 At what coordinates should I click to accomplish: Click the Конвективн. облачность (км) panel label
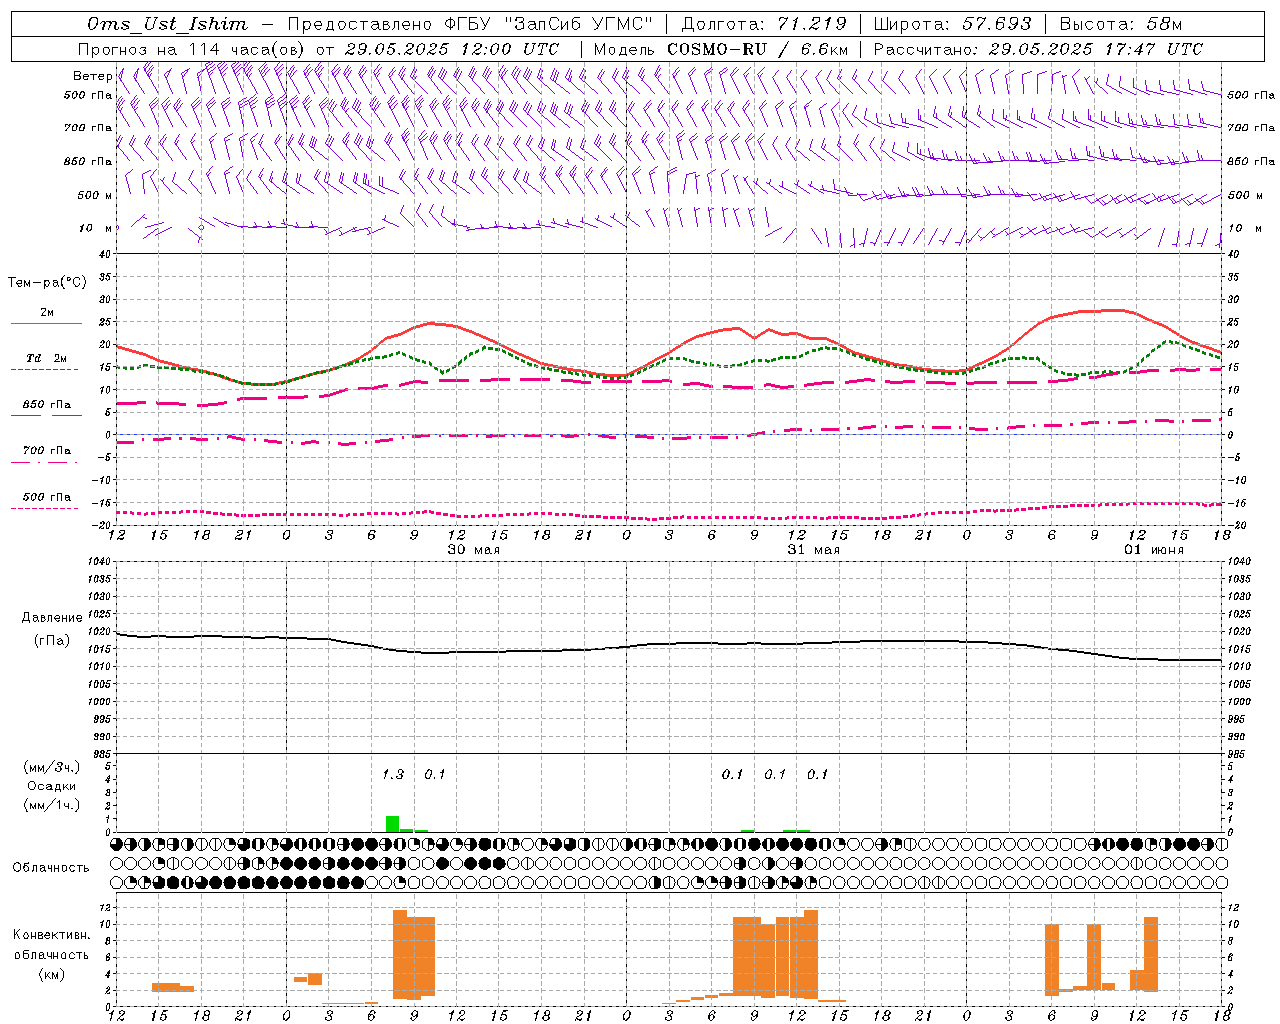point(51,954)
